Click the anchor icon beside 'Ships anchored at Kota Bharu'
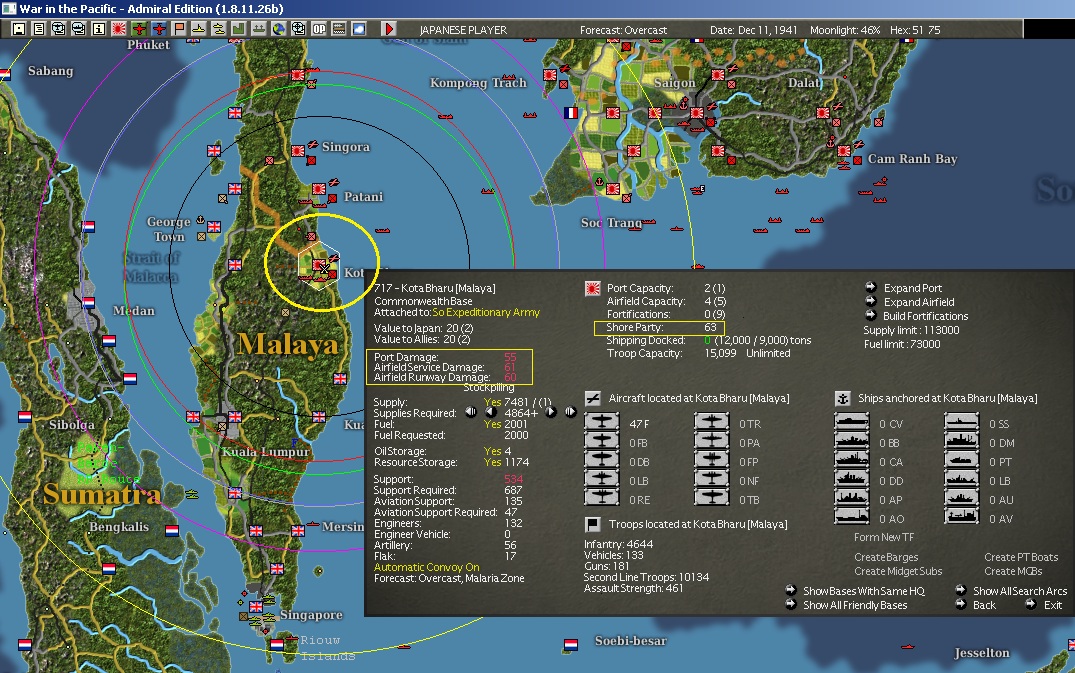 point(843,398)
